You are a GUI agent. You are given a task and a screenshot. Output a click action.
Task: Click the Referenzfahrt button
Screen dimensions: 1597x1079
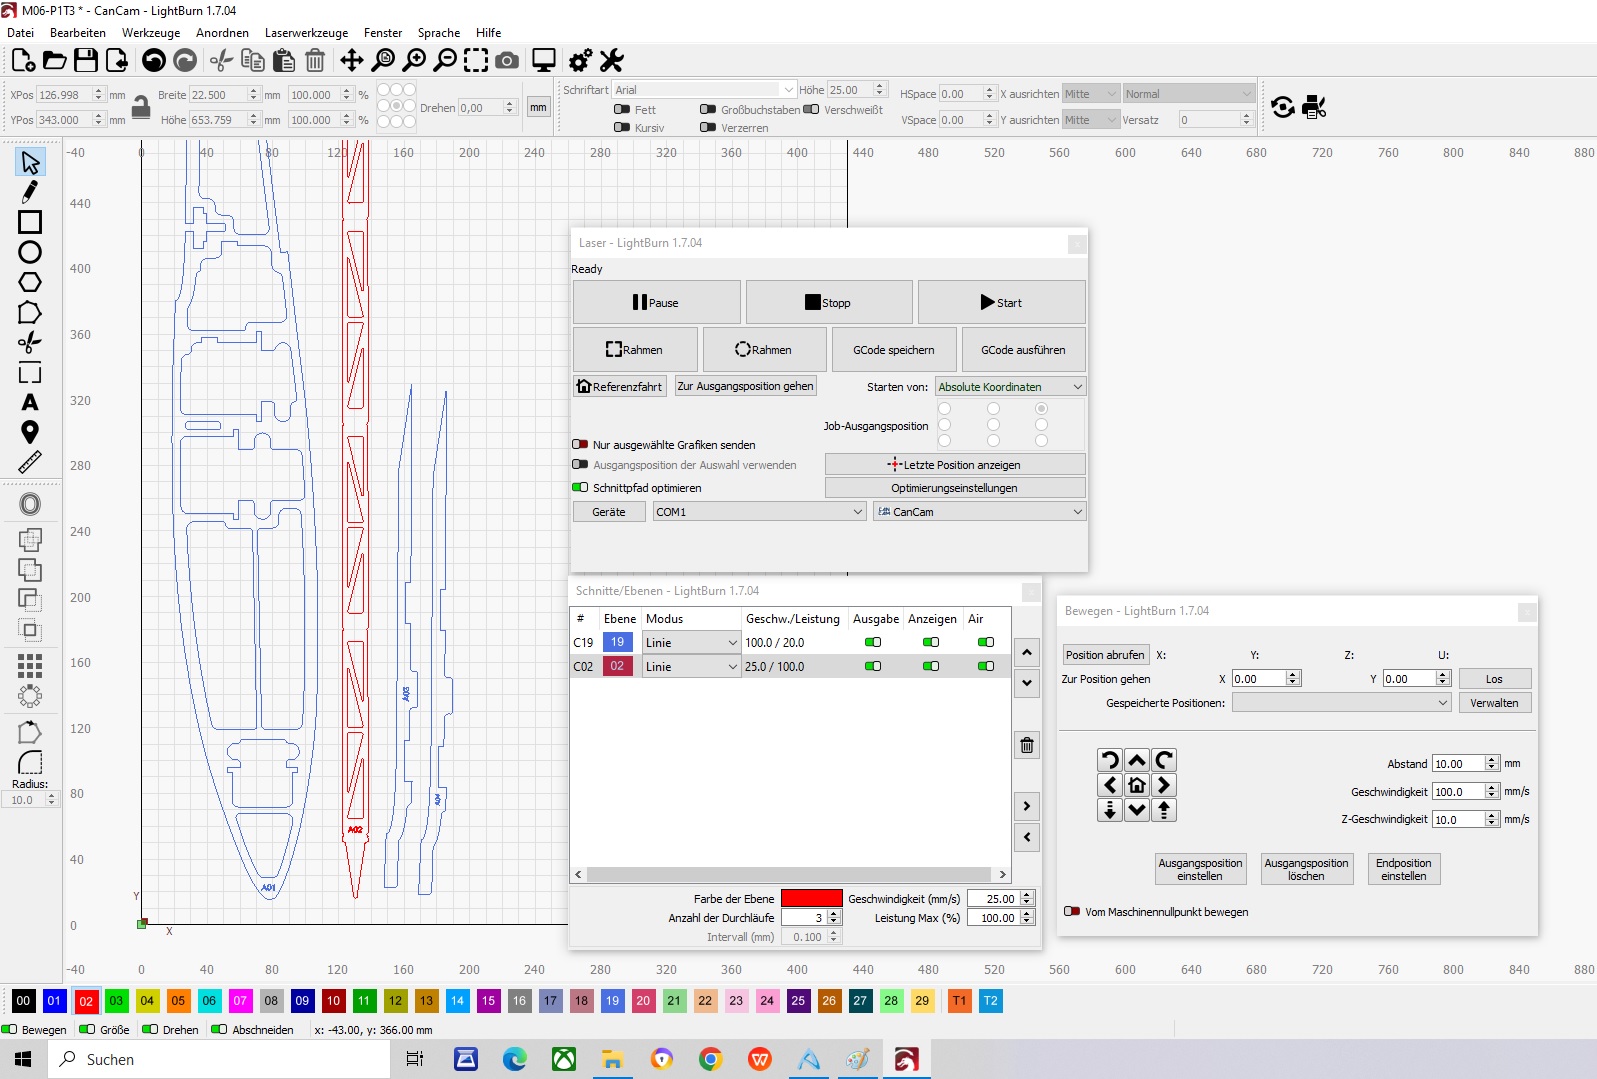click(620, 387)
